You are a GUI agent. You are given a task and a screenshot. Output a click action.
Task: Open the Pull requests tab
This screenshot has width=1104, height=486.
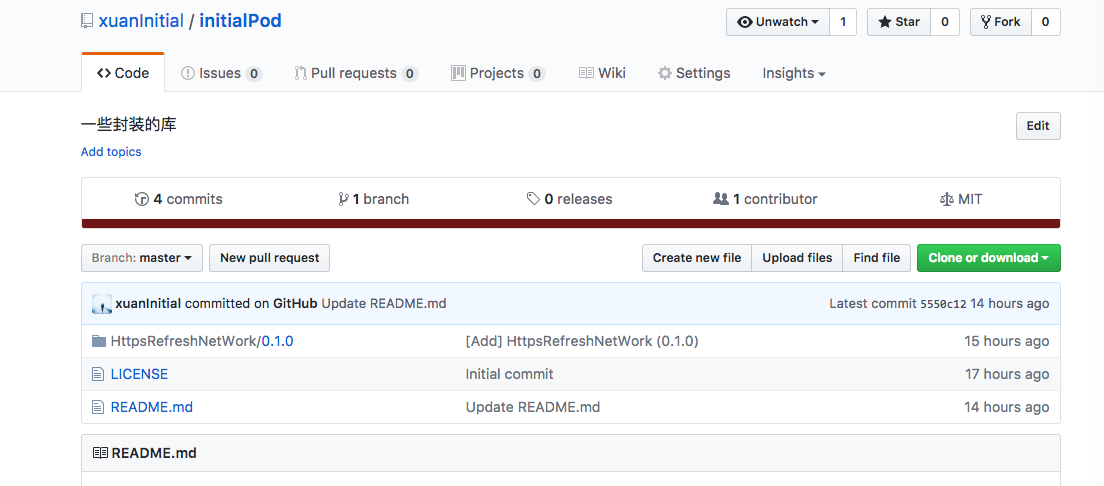pyautogui.click(x=356, y=73)
